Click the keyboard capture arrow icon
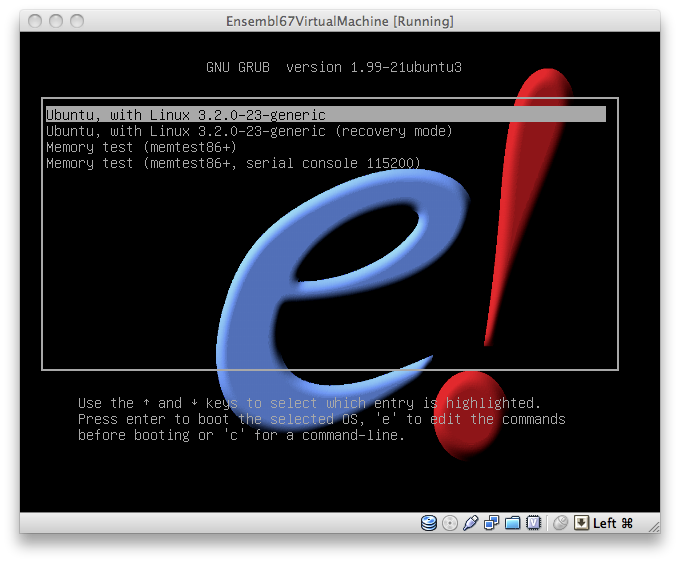 click(581, 523)
